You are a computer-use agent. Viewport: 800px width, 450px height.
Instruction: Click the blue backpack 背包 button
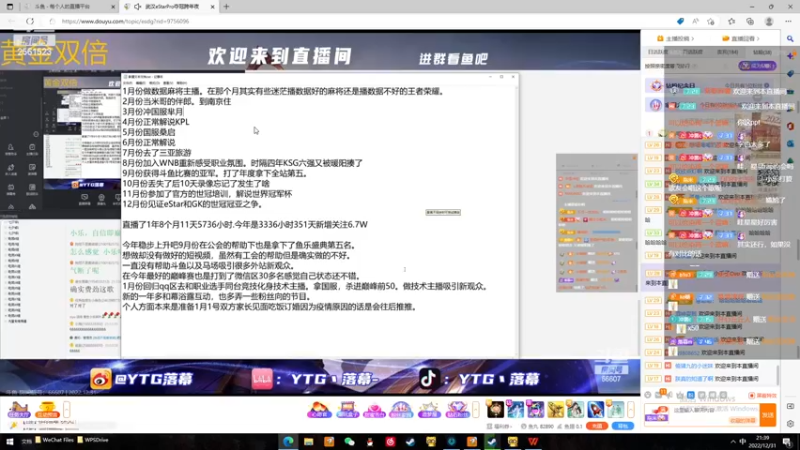tap(623, 426)
